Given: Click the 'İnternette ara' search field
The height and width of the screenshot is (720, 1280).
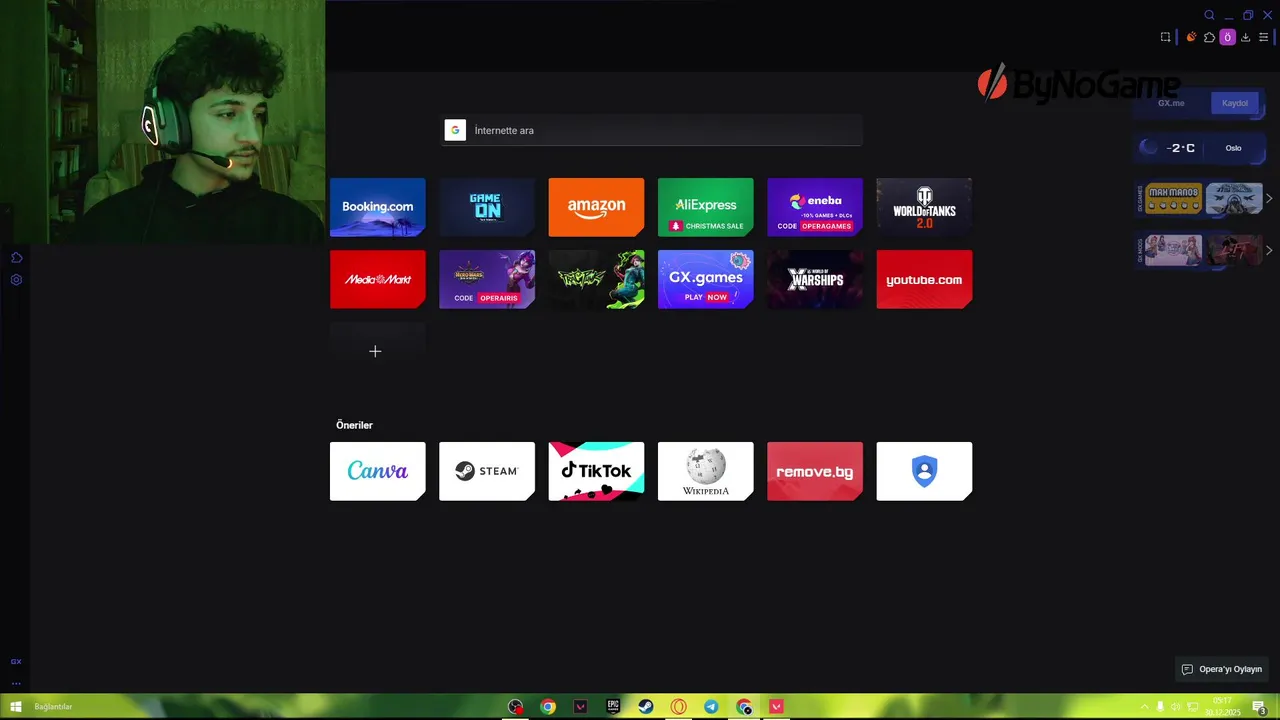Looking at the screenshot, I should [652, 130].
